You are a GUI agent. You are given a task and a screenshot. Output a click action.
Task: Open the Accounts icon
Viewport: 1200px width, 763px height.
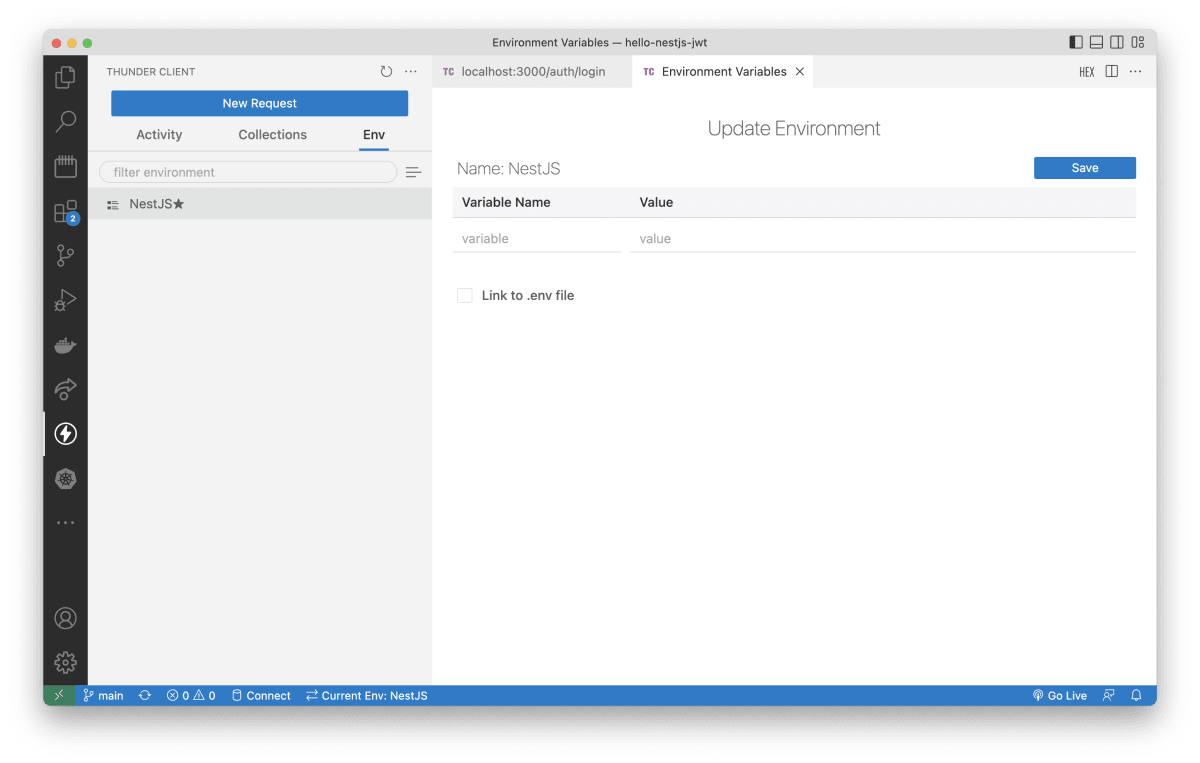click(65, 618)
